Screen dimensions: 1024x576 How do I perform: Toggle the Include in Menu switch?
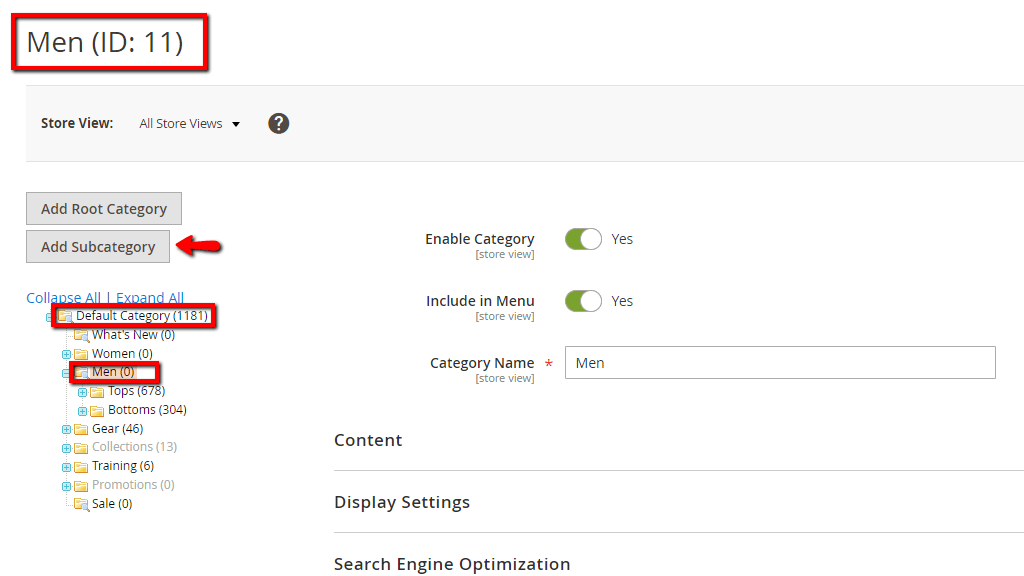tap(583, 301)
